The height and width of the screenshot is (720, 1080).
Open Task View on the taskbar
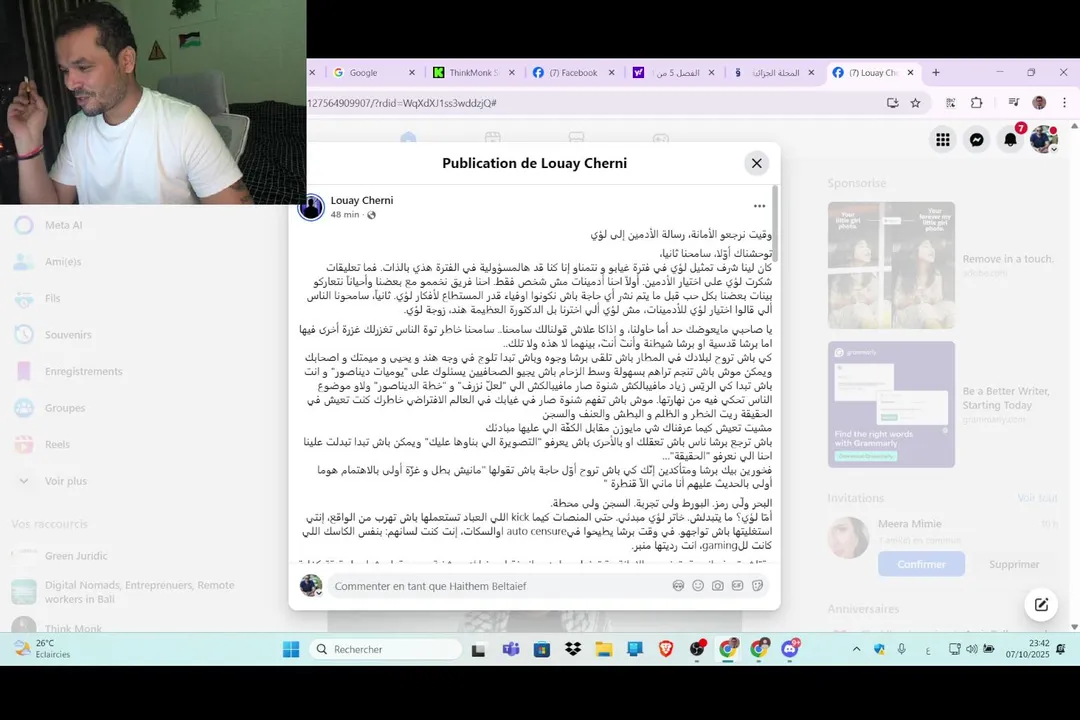(478, 649)
